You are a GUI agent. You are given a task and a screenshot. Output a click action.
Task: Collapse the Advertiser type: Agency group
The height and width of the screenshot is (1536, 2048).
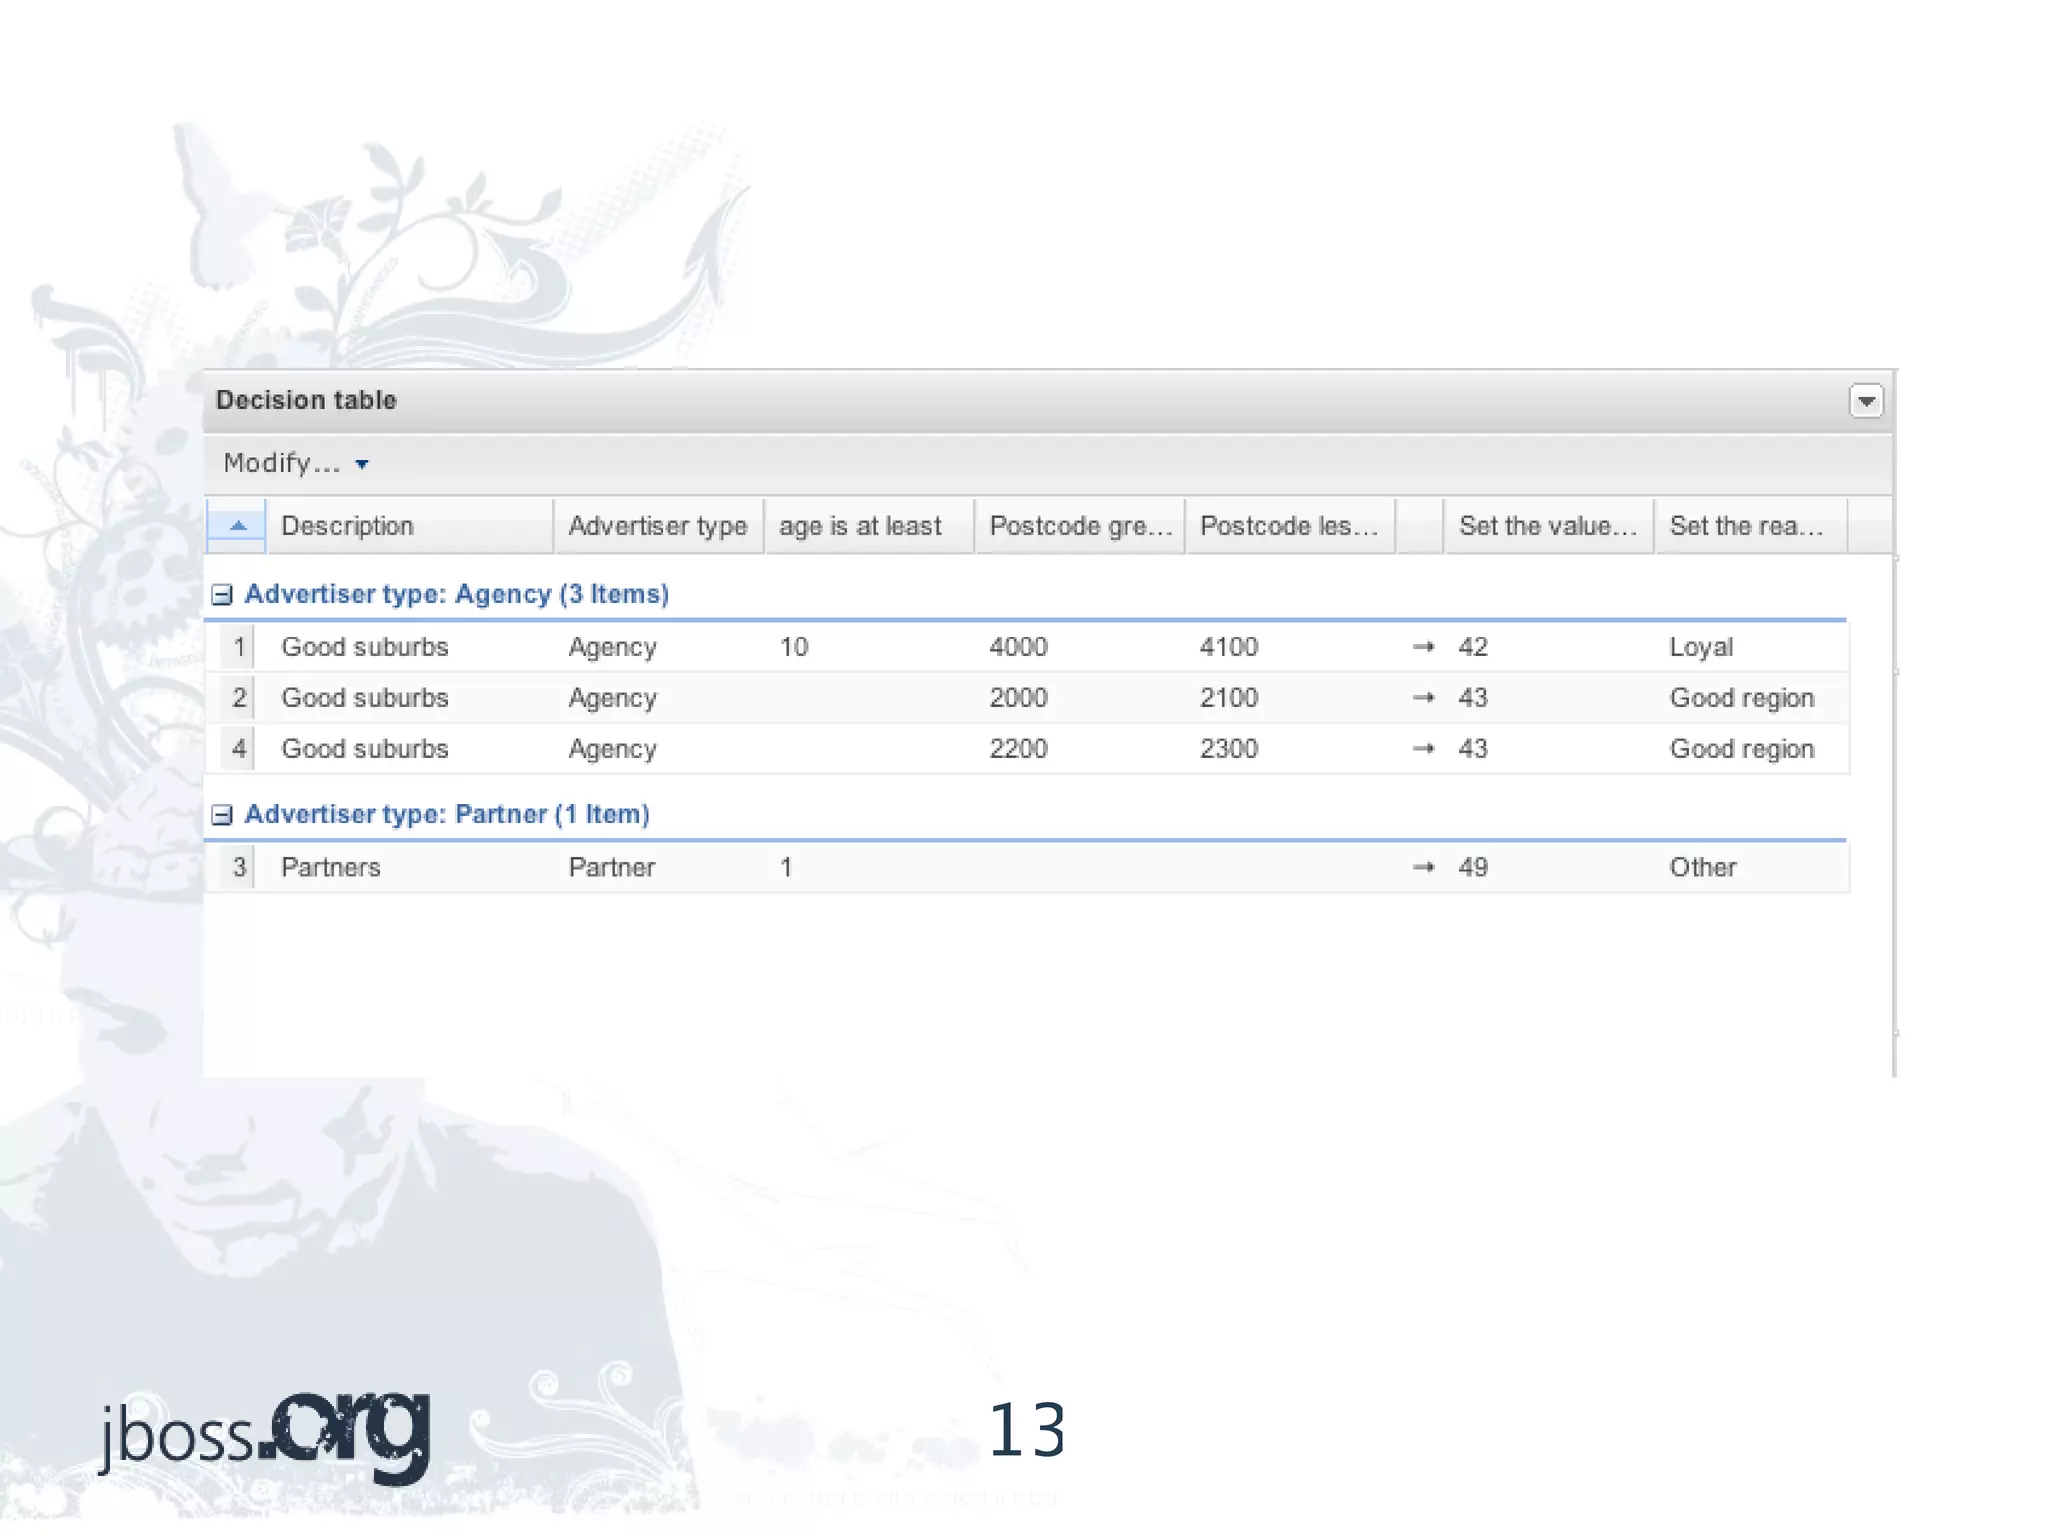[222, 595]
